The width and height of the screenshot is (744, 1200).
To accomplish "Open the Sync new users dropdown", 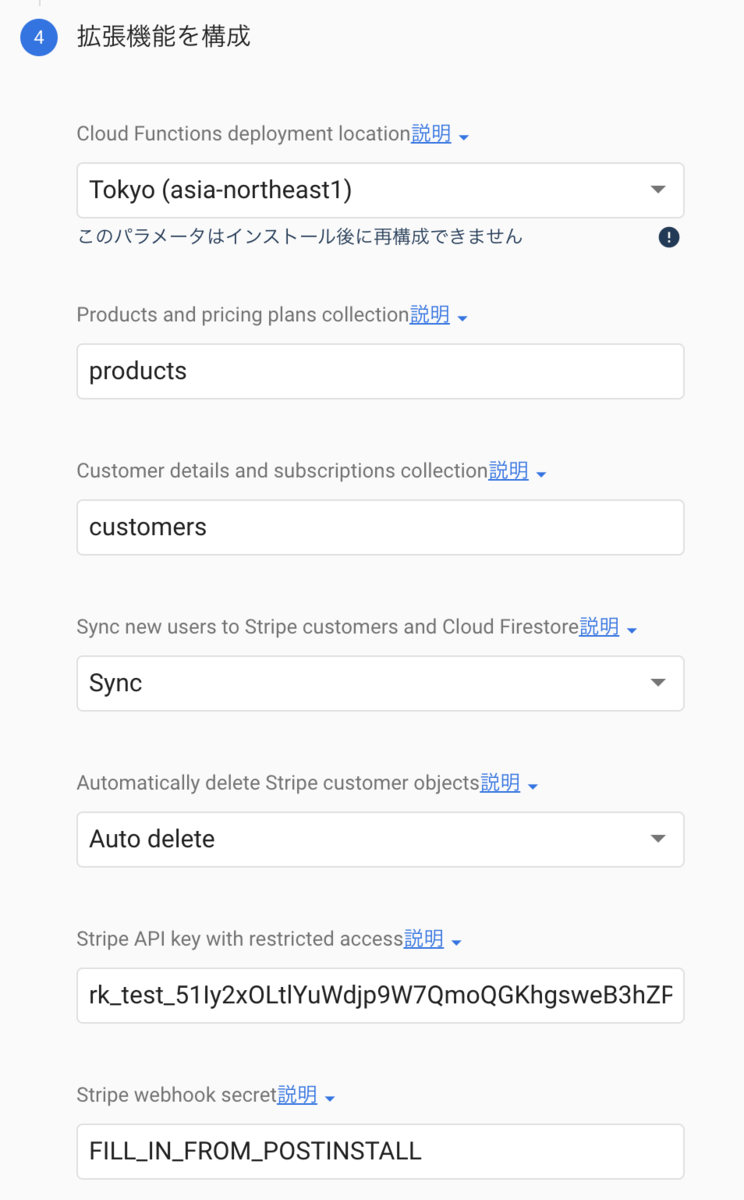I will point(380,683).
